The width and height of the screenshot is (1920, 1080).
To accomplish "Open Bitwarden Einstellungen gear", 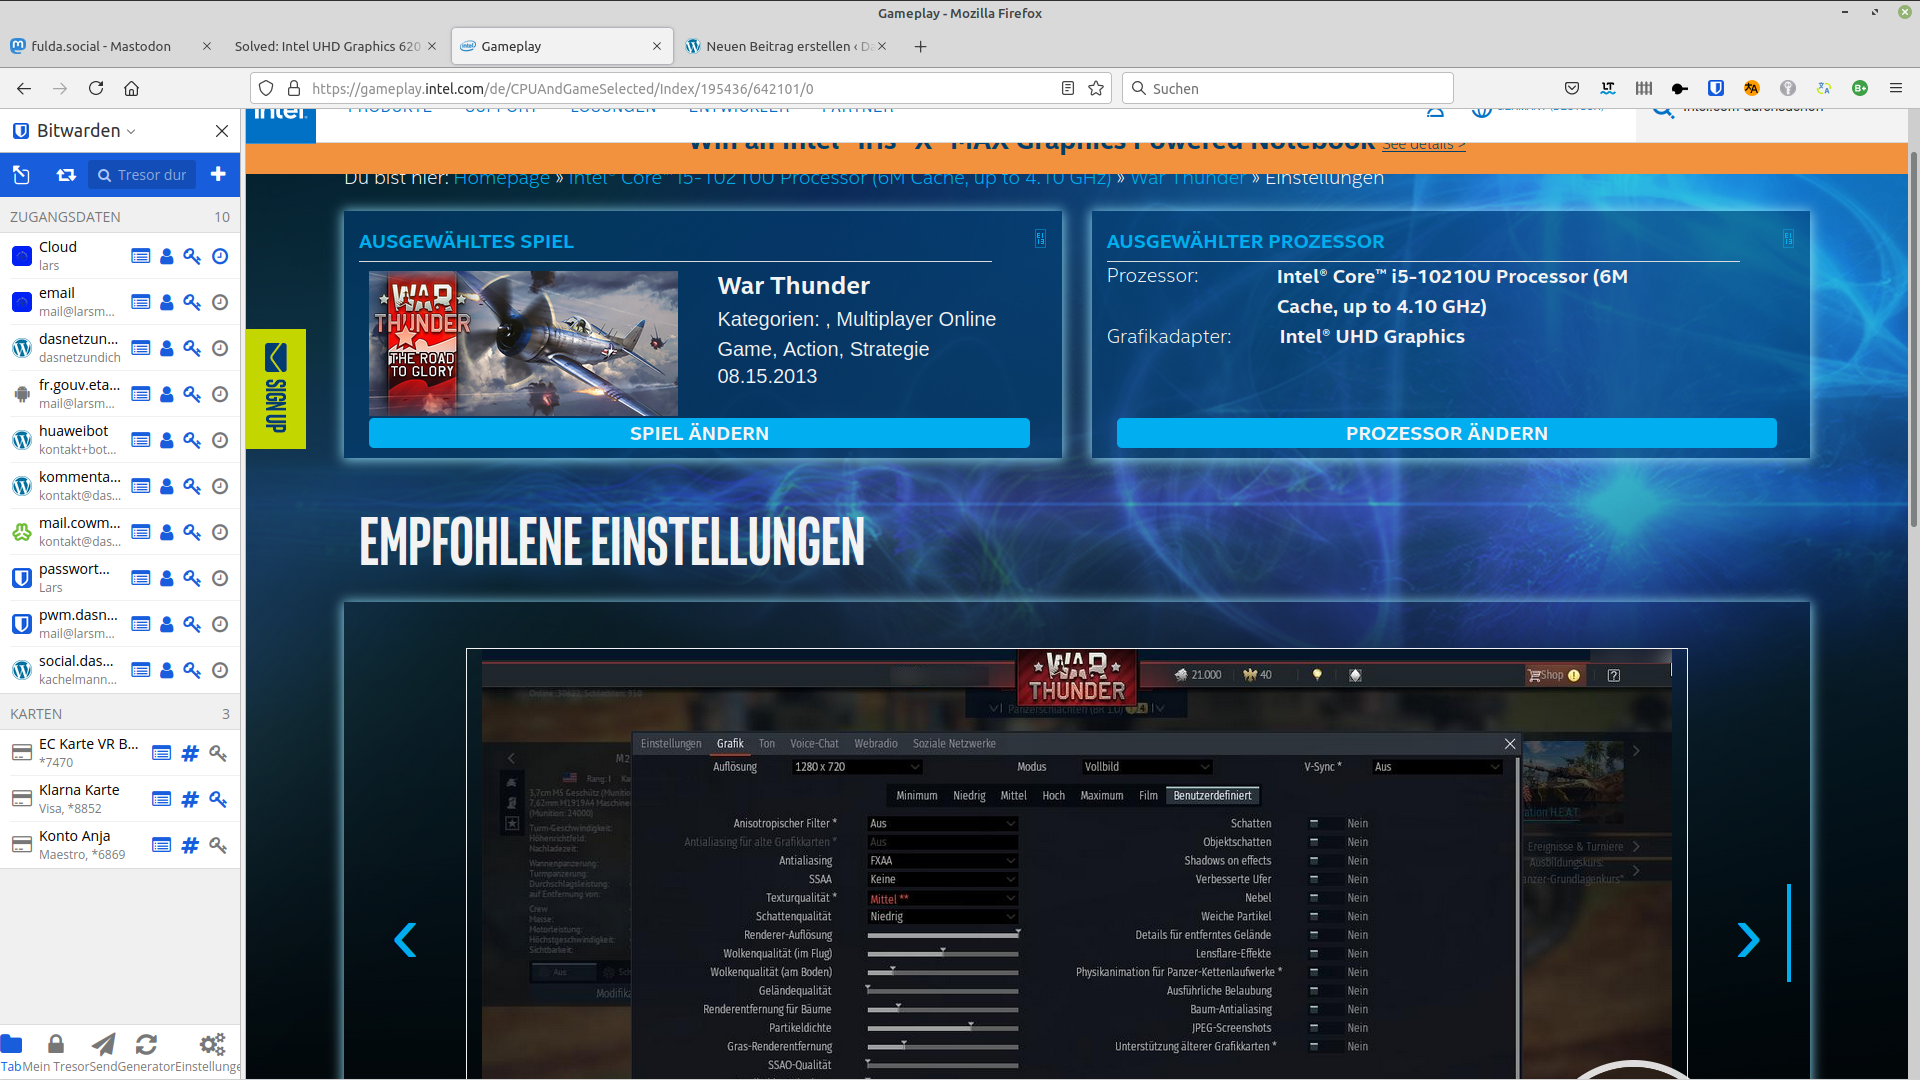I will coord(210,1053).
